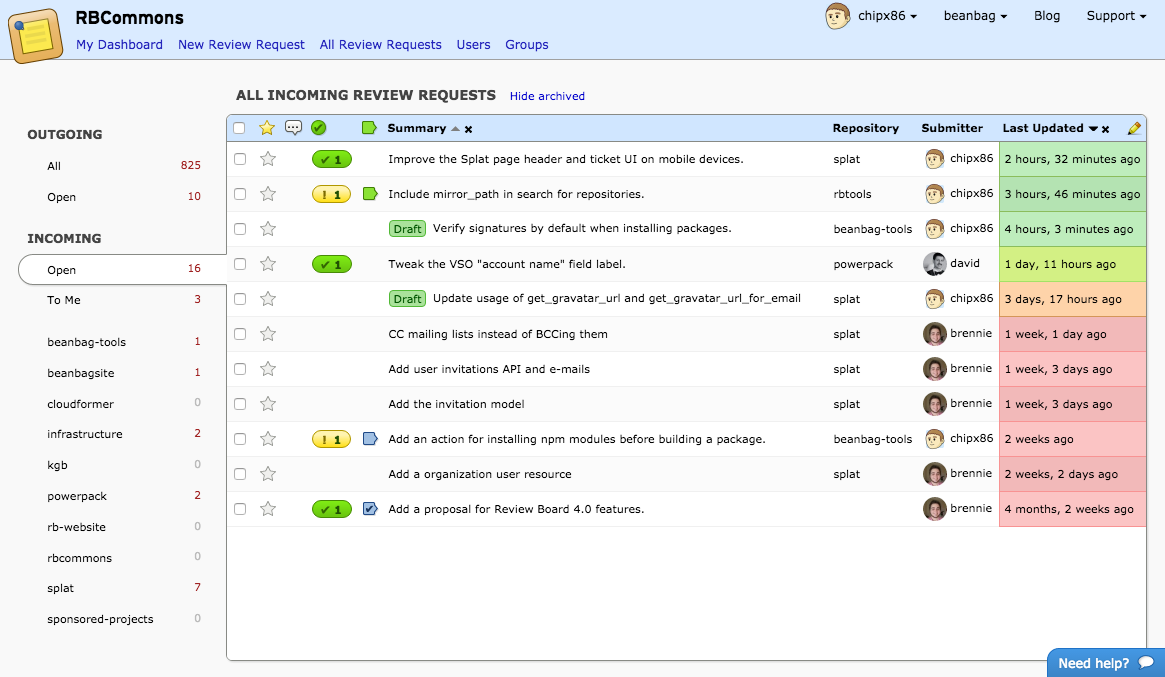The width and height of the screenshot is (1165, 677).
Task: Check the 'Improve the Splat page header' row checkbox
Action: pos(240,159)
